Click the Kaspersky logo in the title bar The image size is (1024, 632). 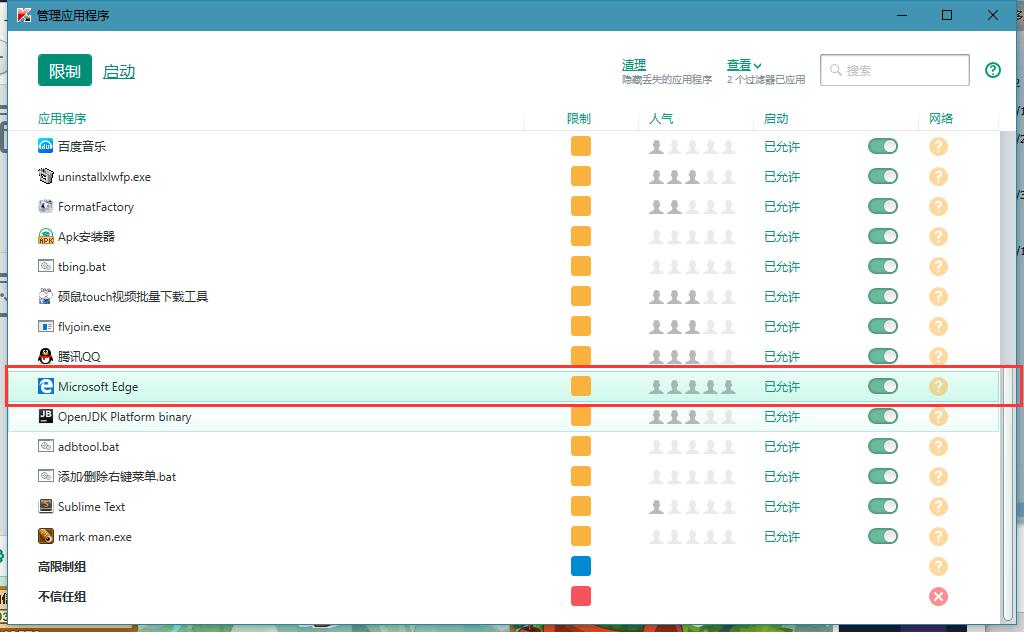point(24,15)
